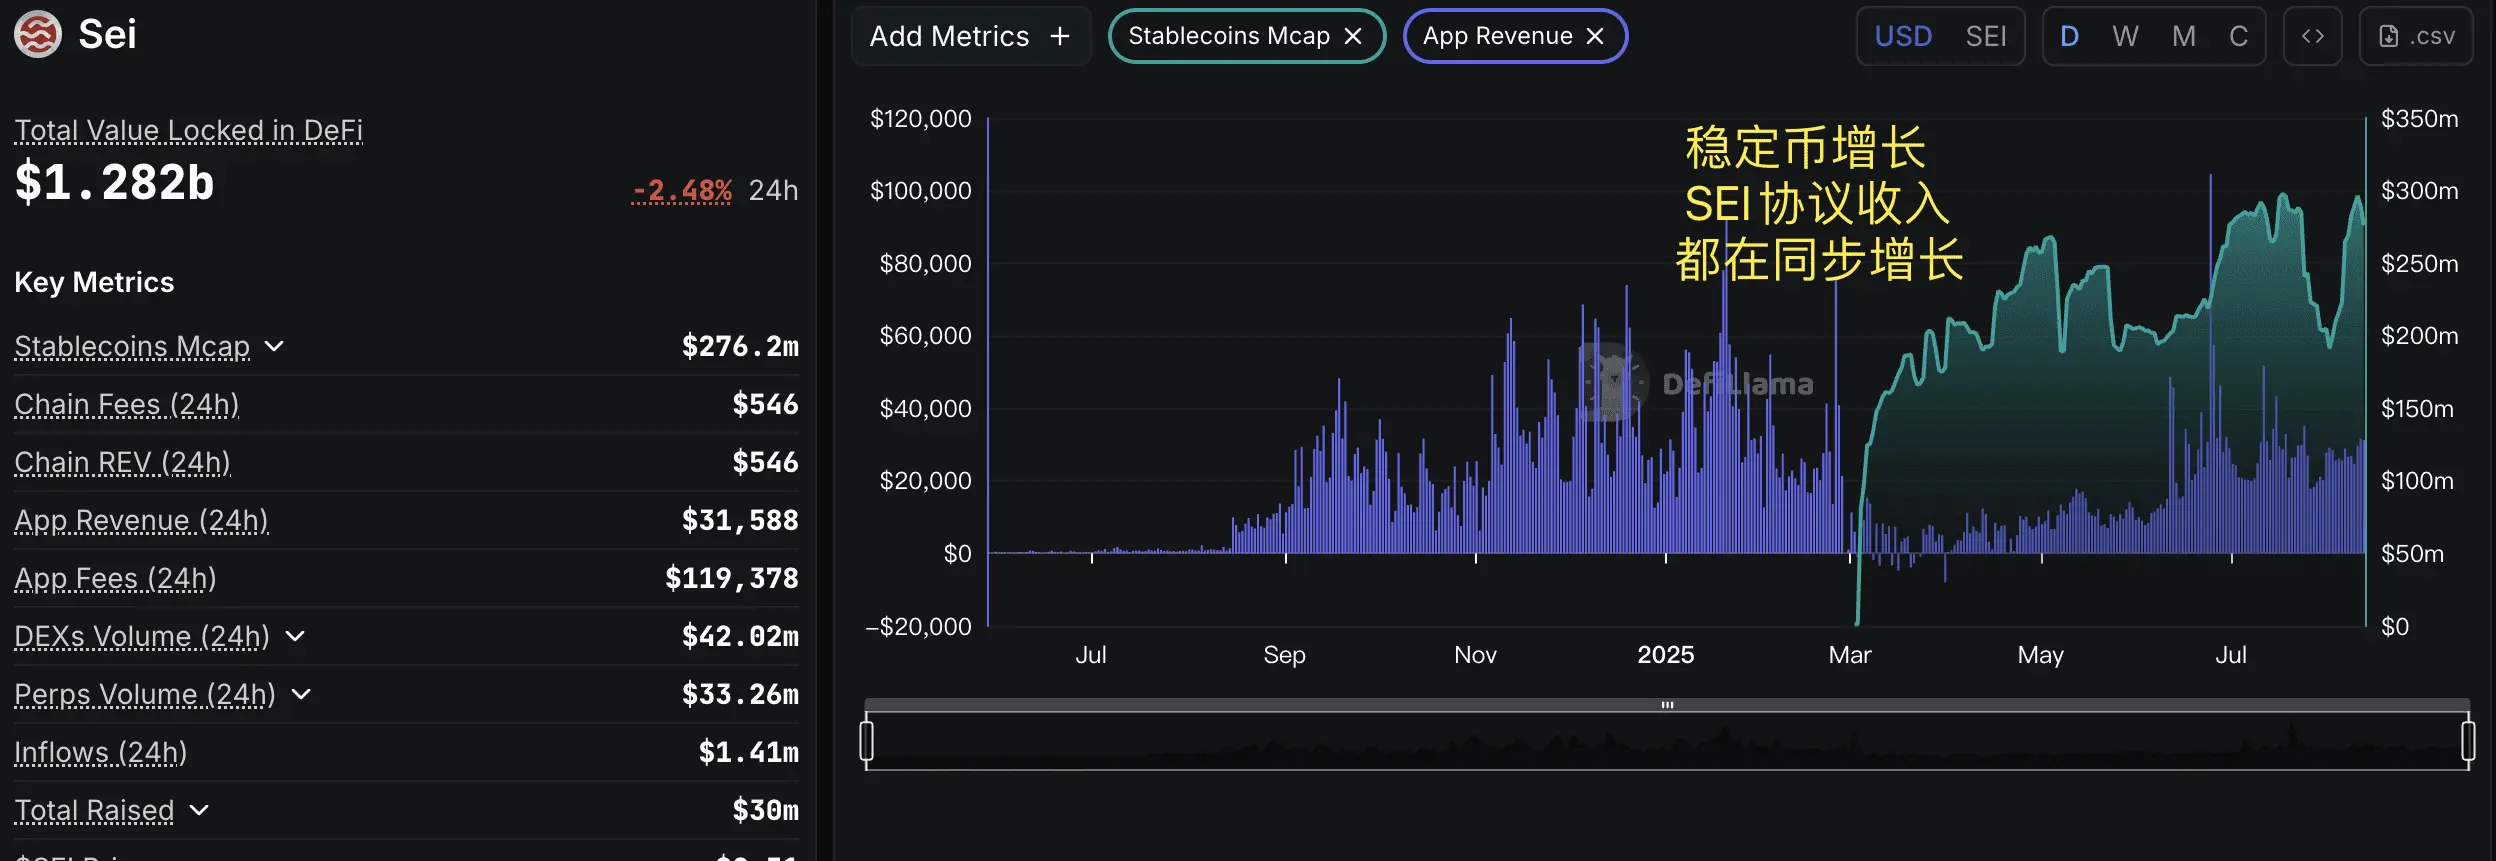Click the $42.02m DEXs volume value

[x=740, y=636]
